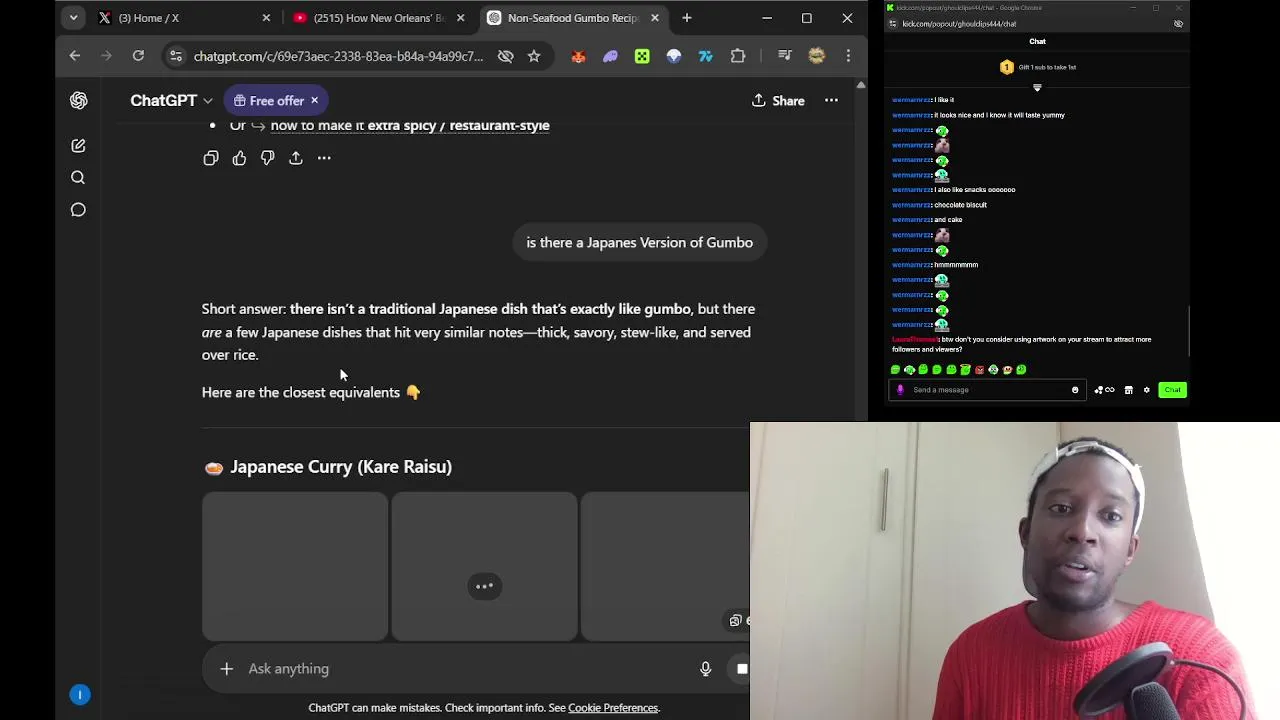Viewport: 1280px width, 720px height.
Task: Share this response via upload icon
Action: click(x=296, y=158)
